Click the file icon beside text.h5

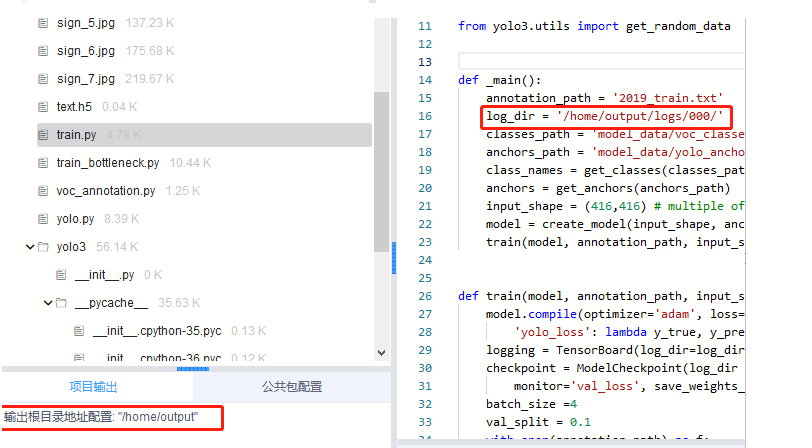tap(43, 107)
